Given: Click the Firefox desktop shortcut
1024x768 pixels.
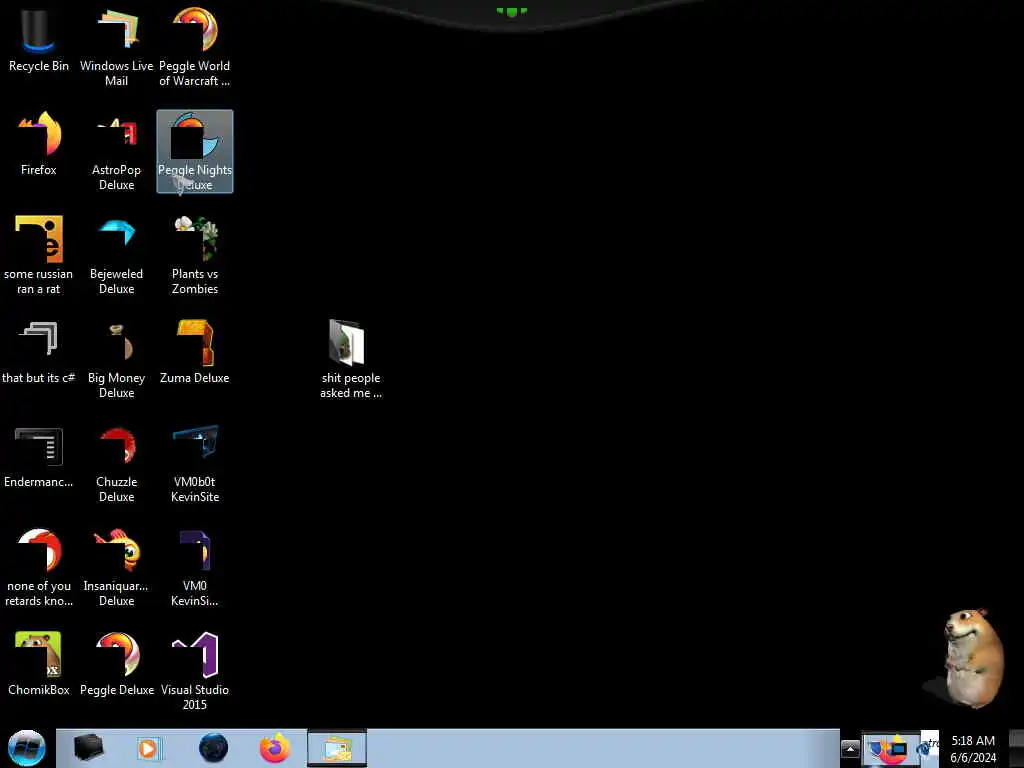Looking at the screenshot, I should (39, 144).
